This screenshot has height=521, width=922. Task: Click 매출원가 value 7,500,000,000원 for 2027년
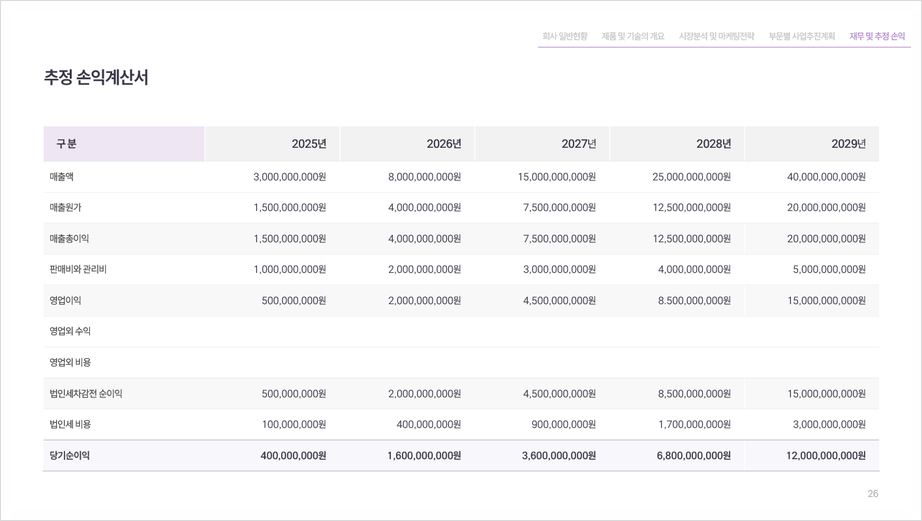(x=559, y=208)
